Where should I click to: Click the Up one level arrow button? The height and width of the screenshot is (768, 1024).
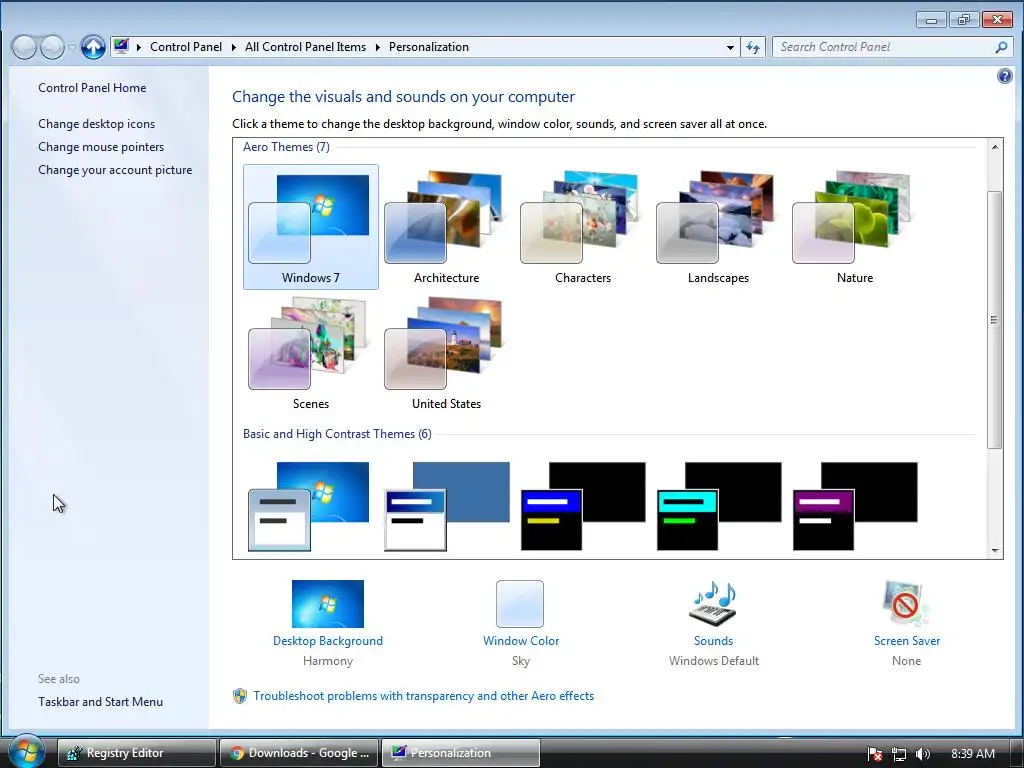(x=93, y=47)
